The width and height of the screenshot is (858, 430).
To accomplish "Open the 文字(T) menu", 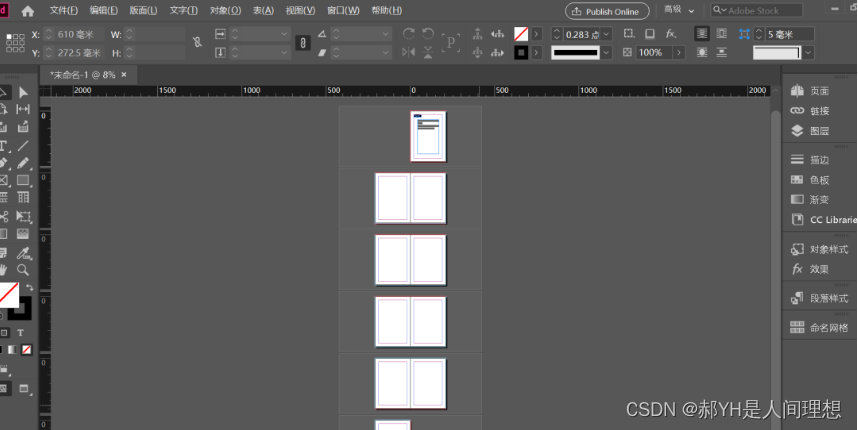I will (x=183, y=10).
